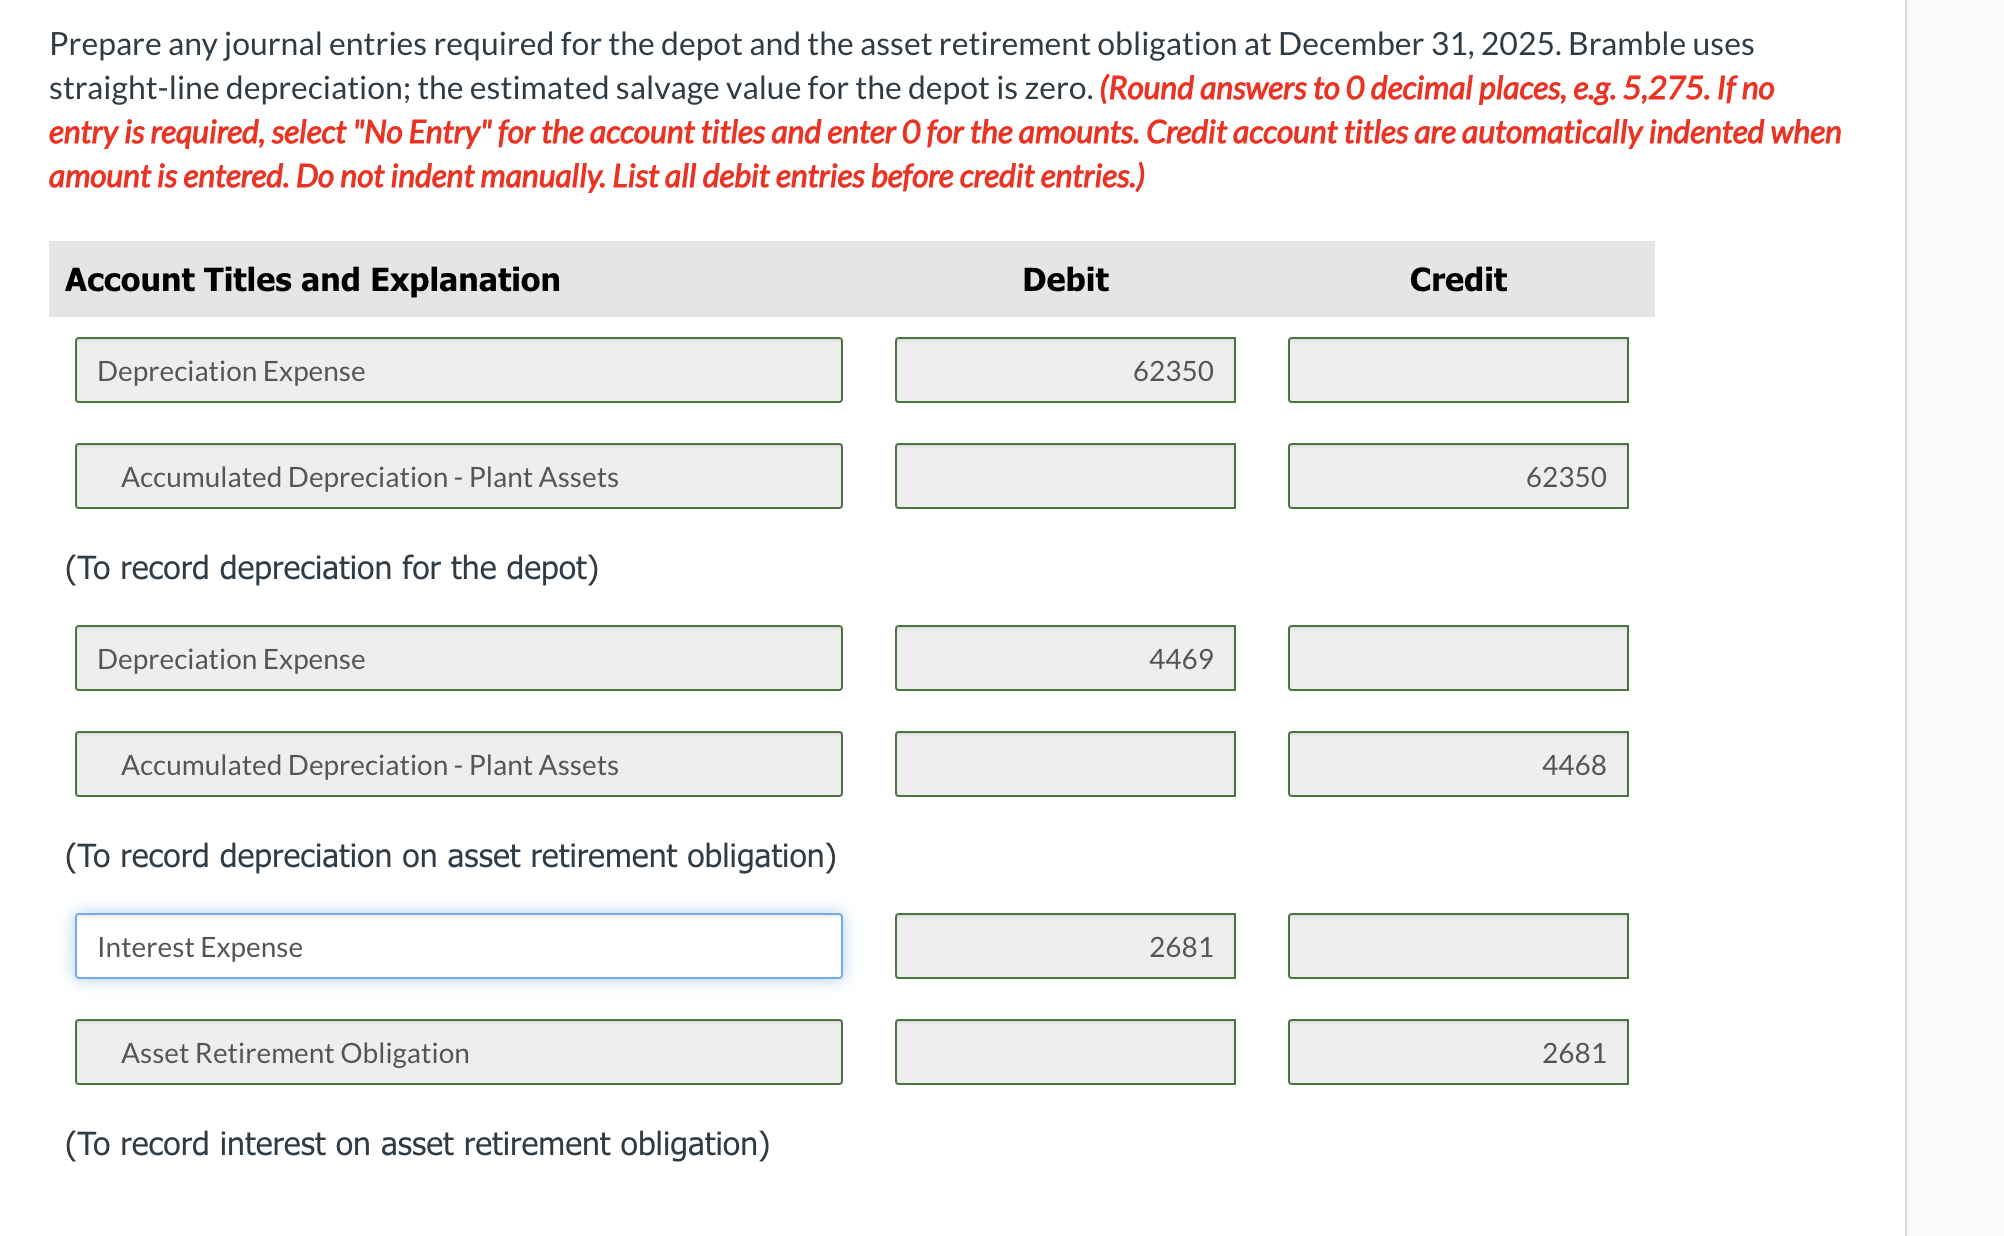
Task: Click the debit field containing 2681
Action: click(1065, 946)
